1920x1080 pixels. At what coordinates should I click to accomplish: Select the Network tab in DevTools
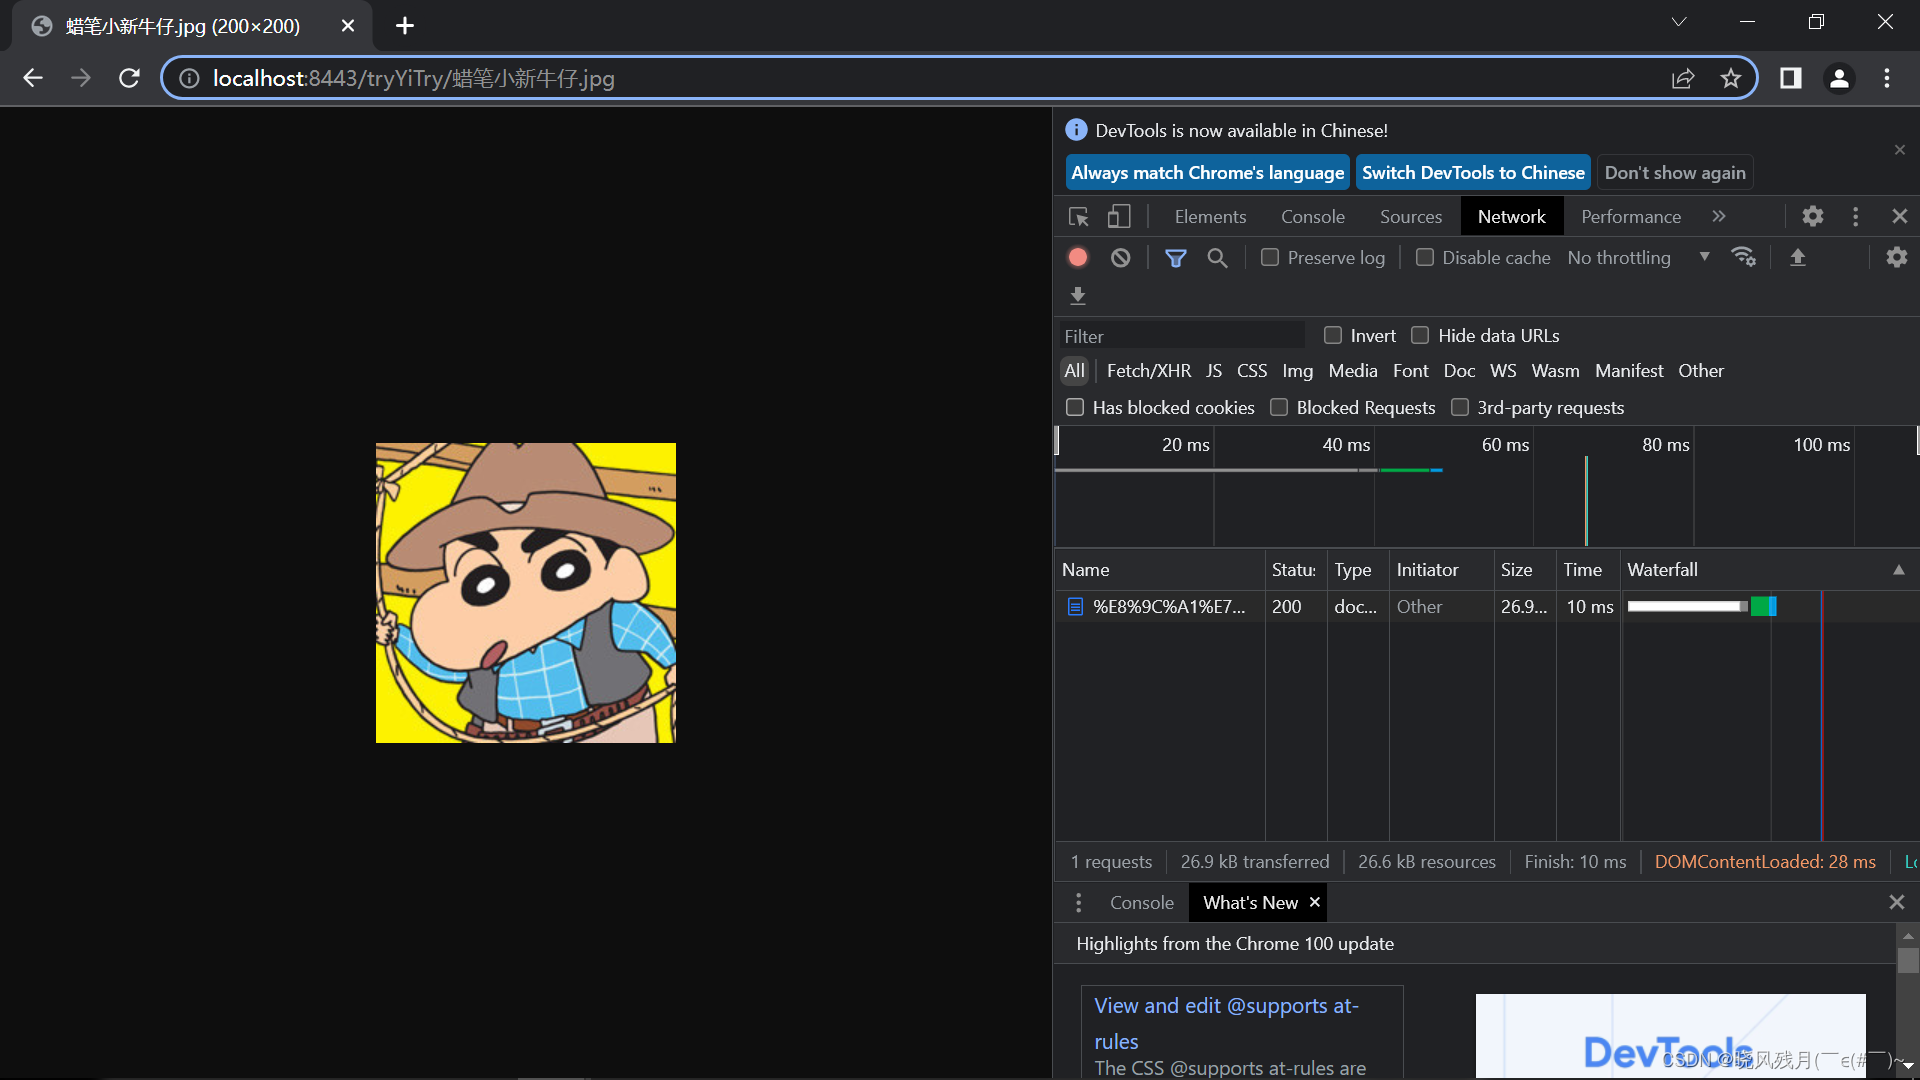point(1511,216)
